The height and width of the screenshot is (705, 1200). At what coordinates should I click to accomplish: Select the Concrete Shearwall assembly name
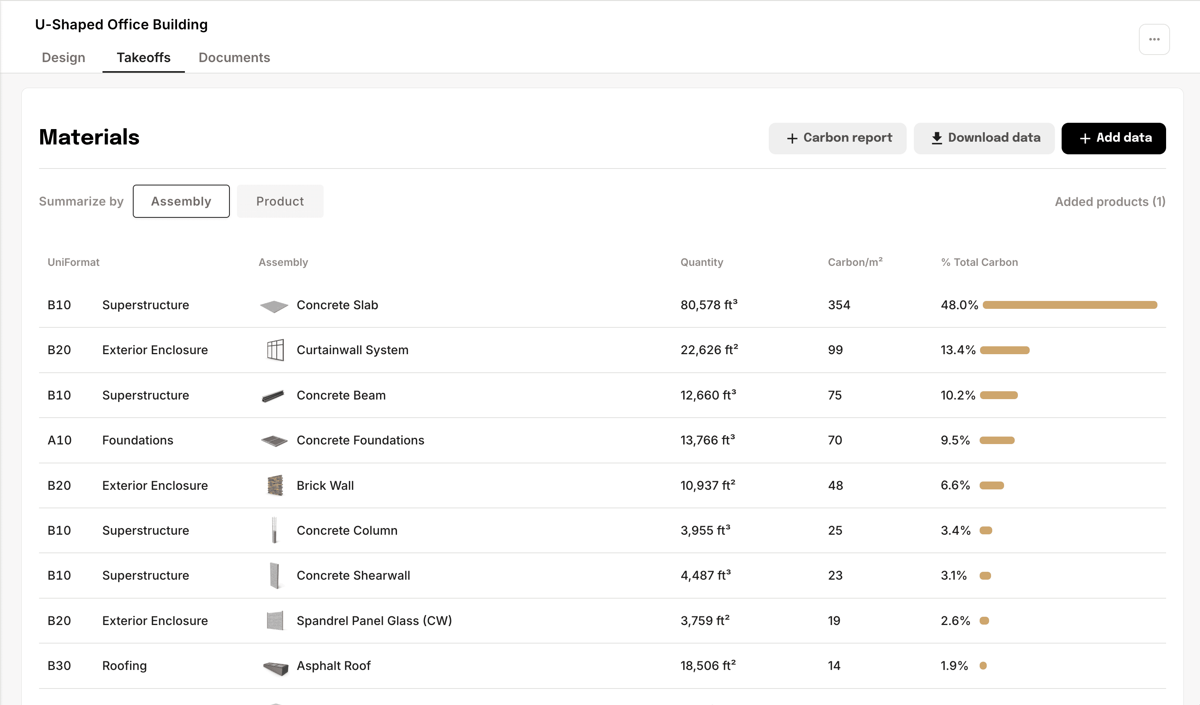tap(353, 575)
